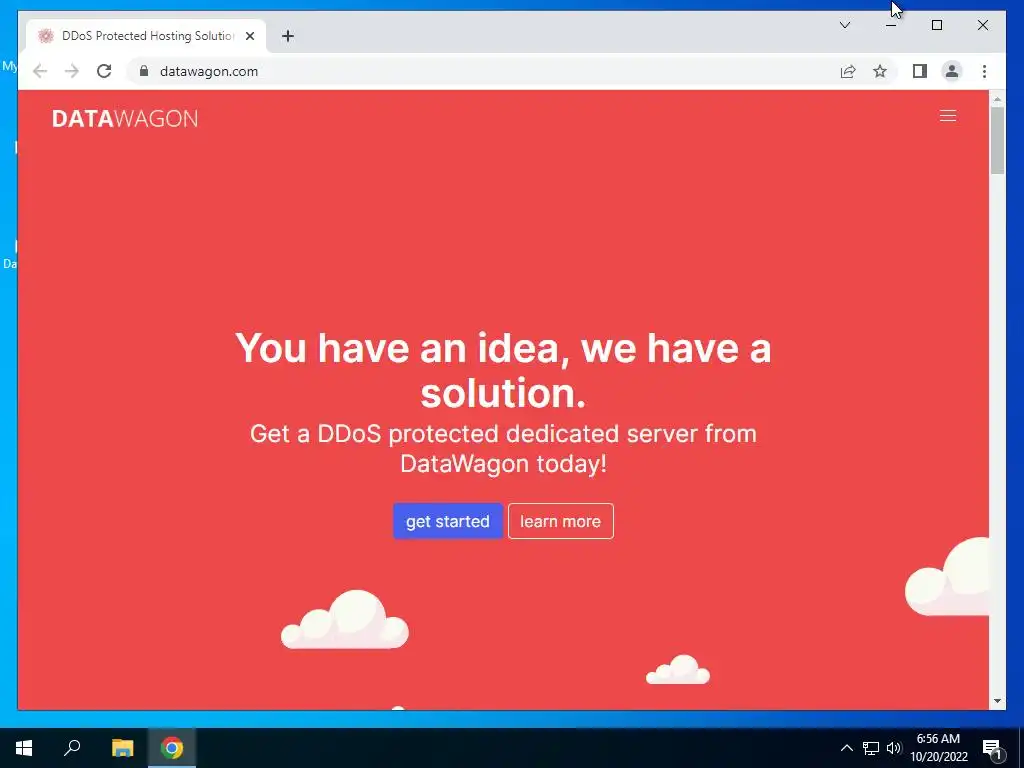Open a new tab
The height and width of the screenshot is (768, 1024).
[x=287, y=36]
